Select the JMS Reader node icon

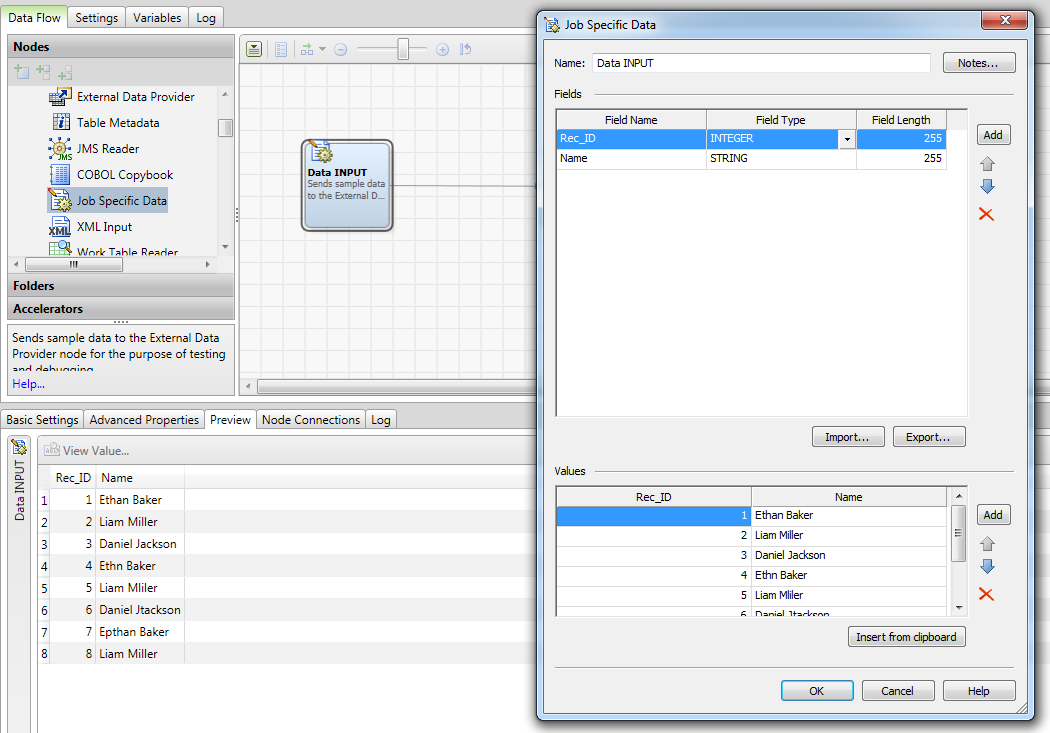[x=60, y=149]
